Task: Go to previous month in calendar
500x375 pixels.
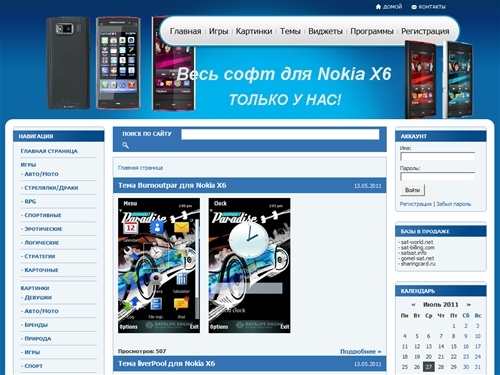Action: (413, 304)
